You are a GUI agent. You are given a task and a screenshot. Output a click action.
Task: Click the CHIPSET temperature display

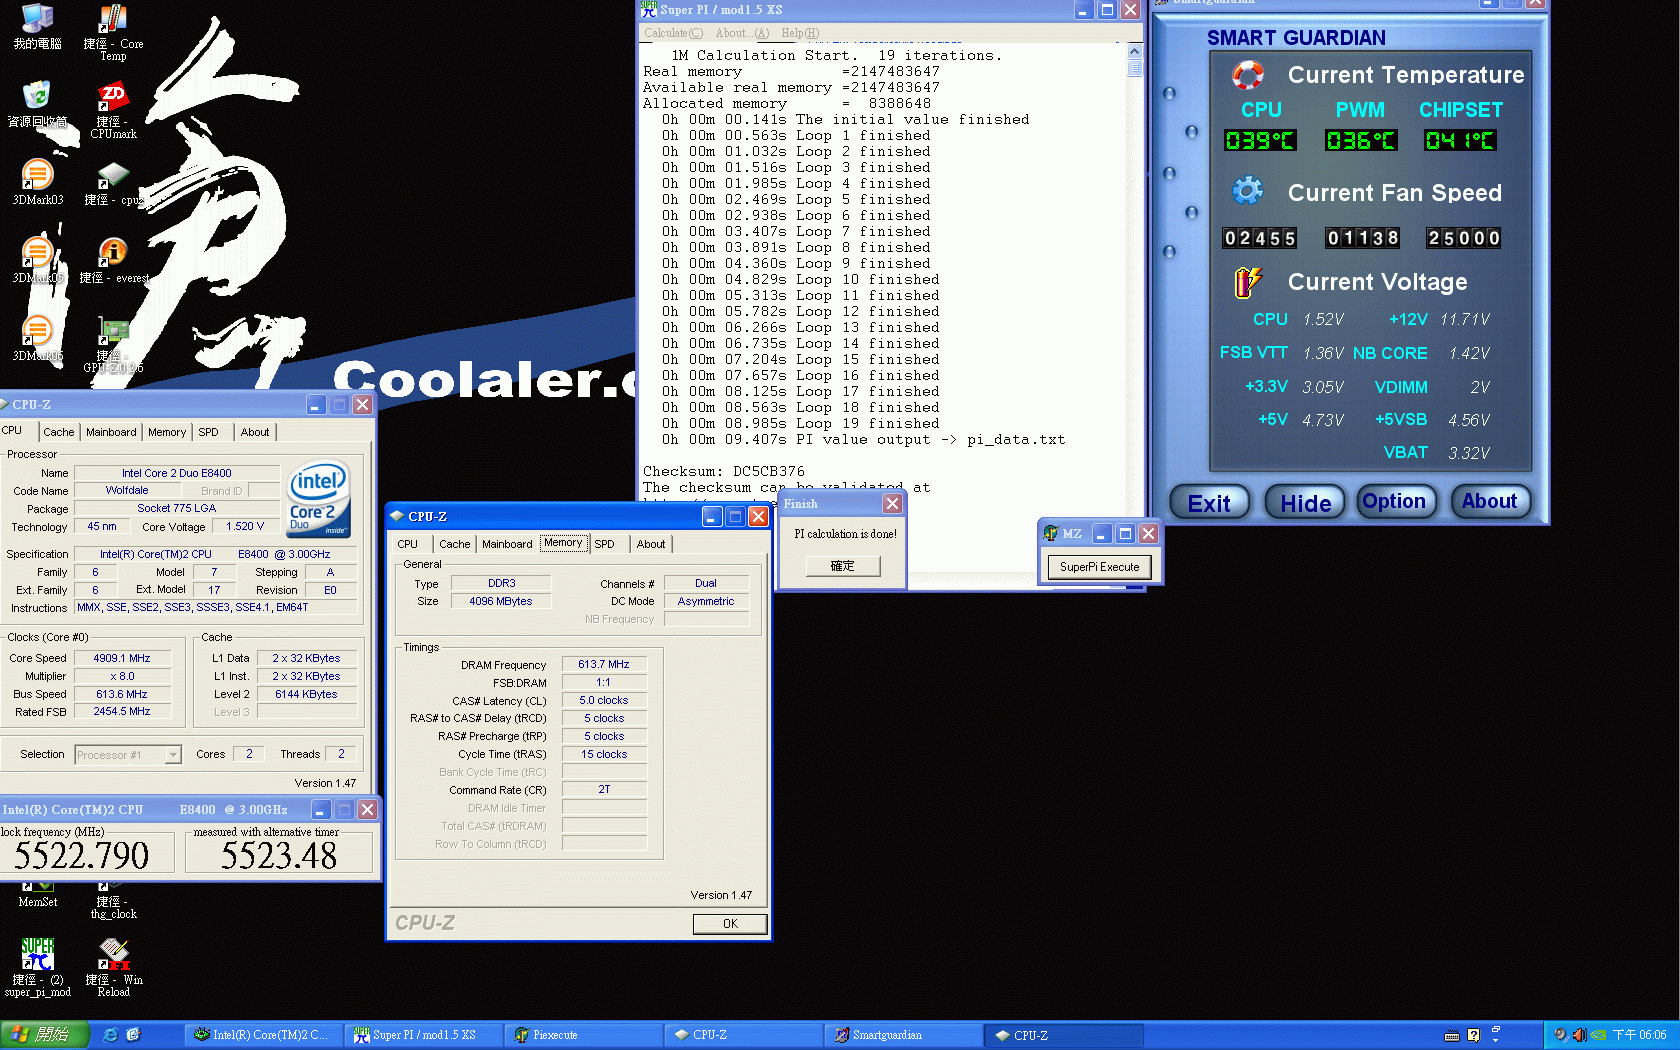(x=1460, y=141)
